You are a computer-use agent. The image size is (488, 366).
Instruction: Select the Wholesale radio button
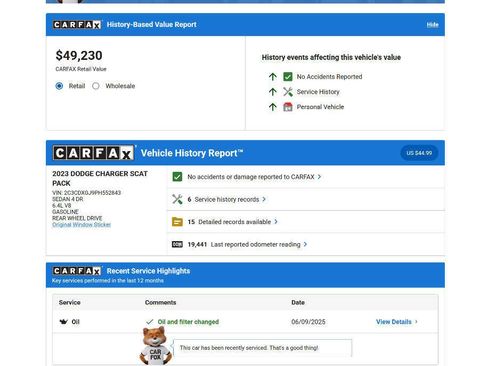pyautogui.click(x=96, y=86)
